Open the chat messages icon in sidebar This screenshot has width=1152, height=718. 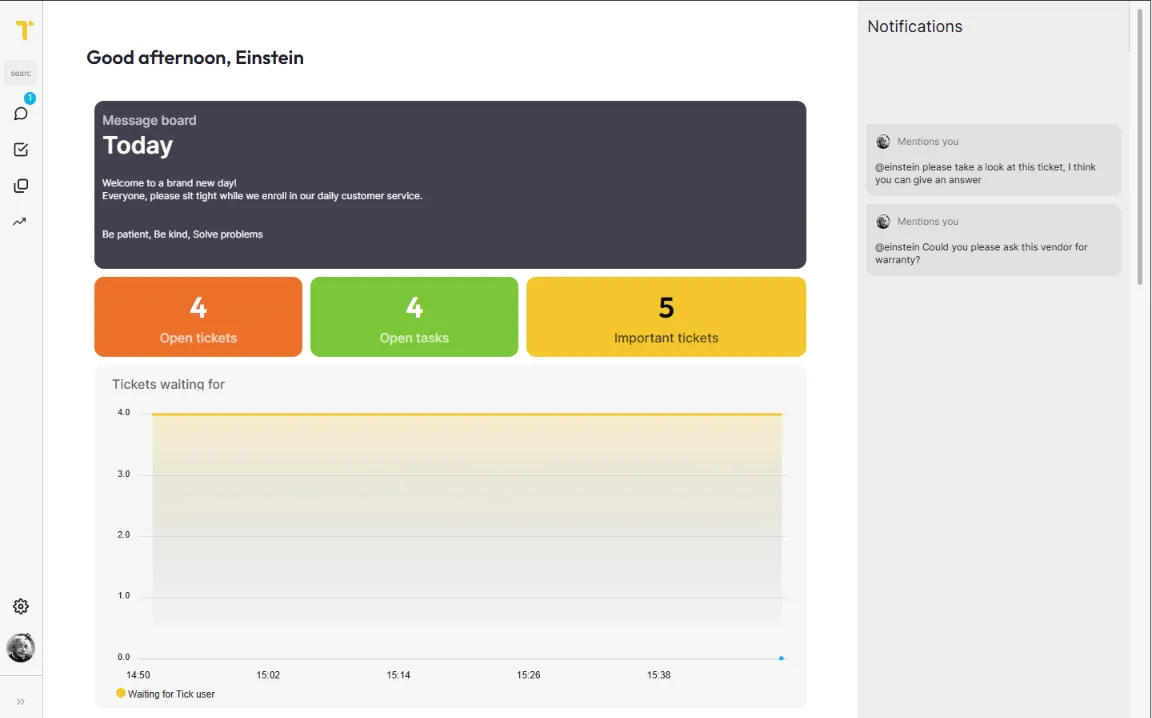tap(21, 113)
